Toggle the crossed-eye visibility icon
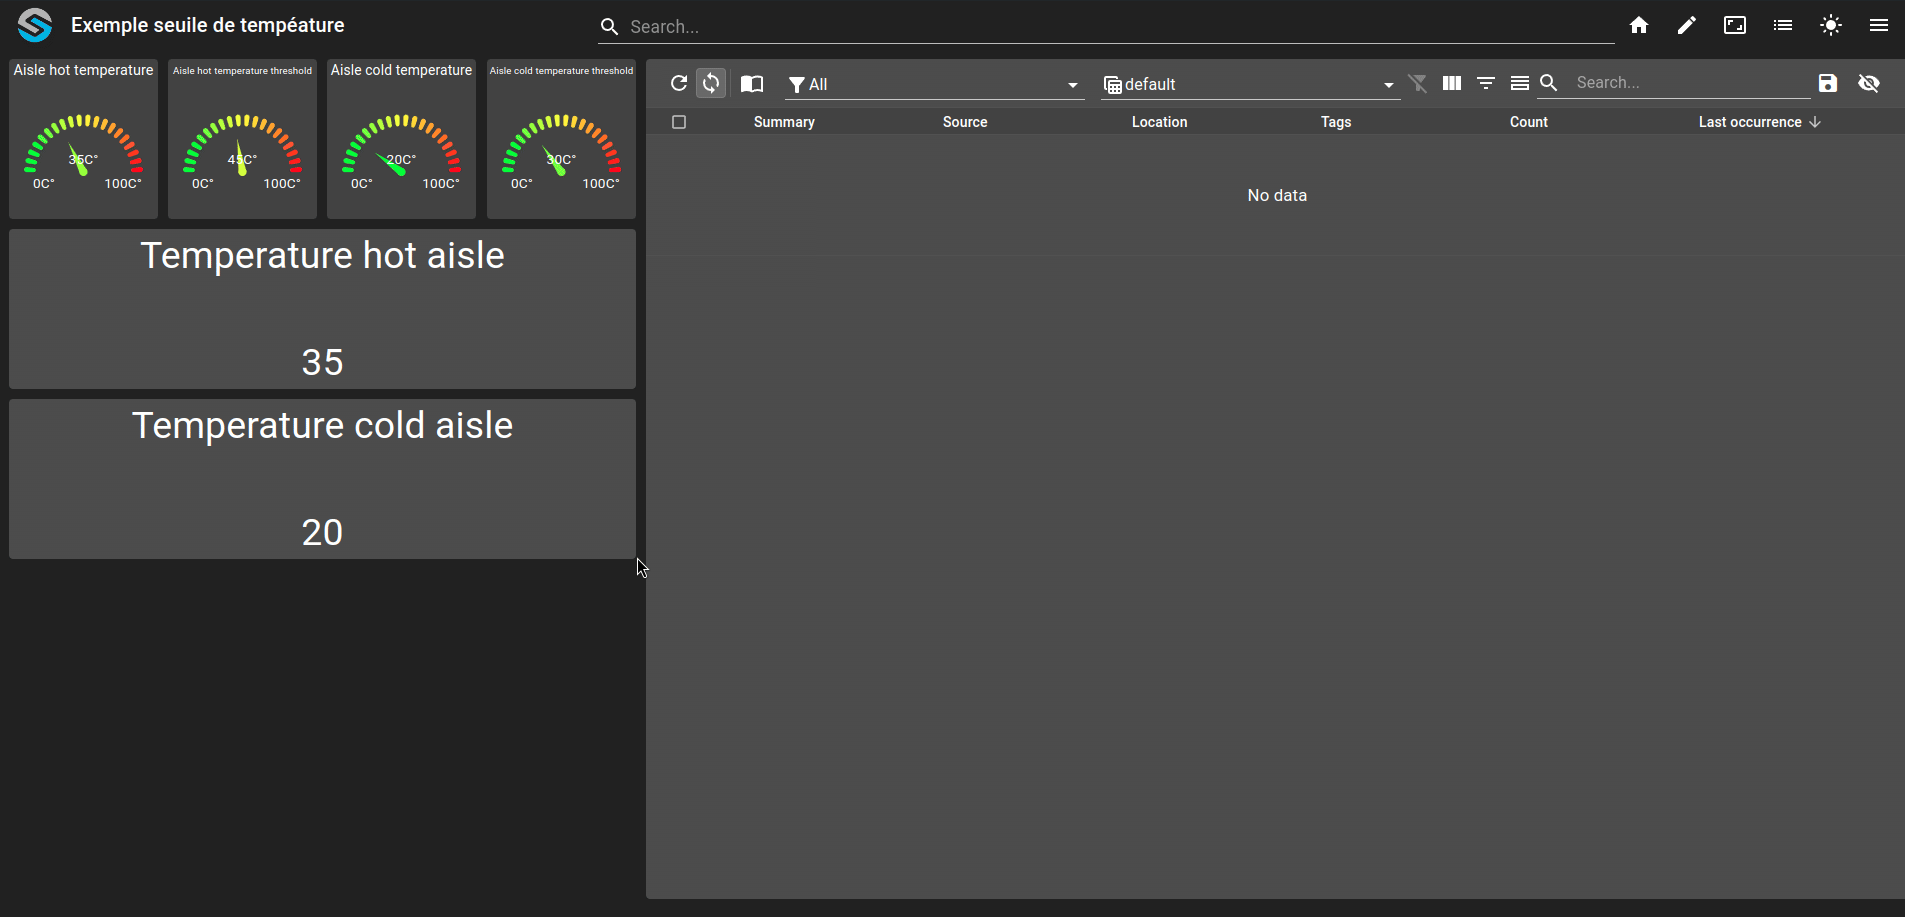Screen dimensions: 1905x917 click(x=1869, y=83)
